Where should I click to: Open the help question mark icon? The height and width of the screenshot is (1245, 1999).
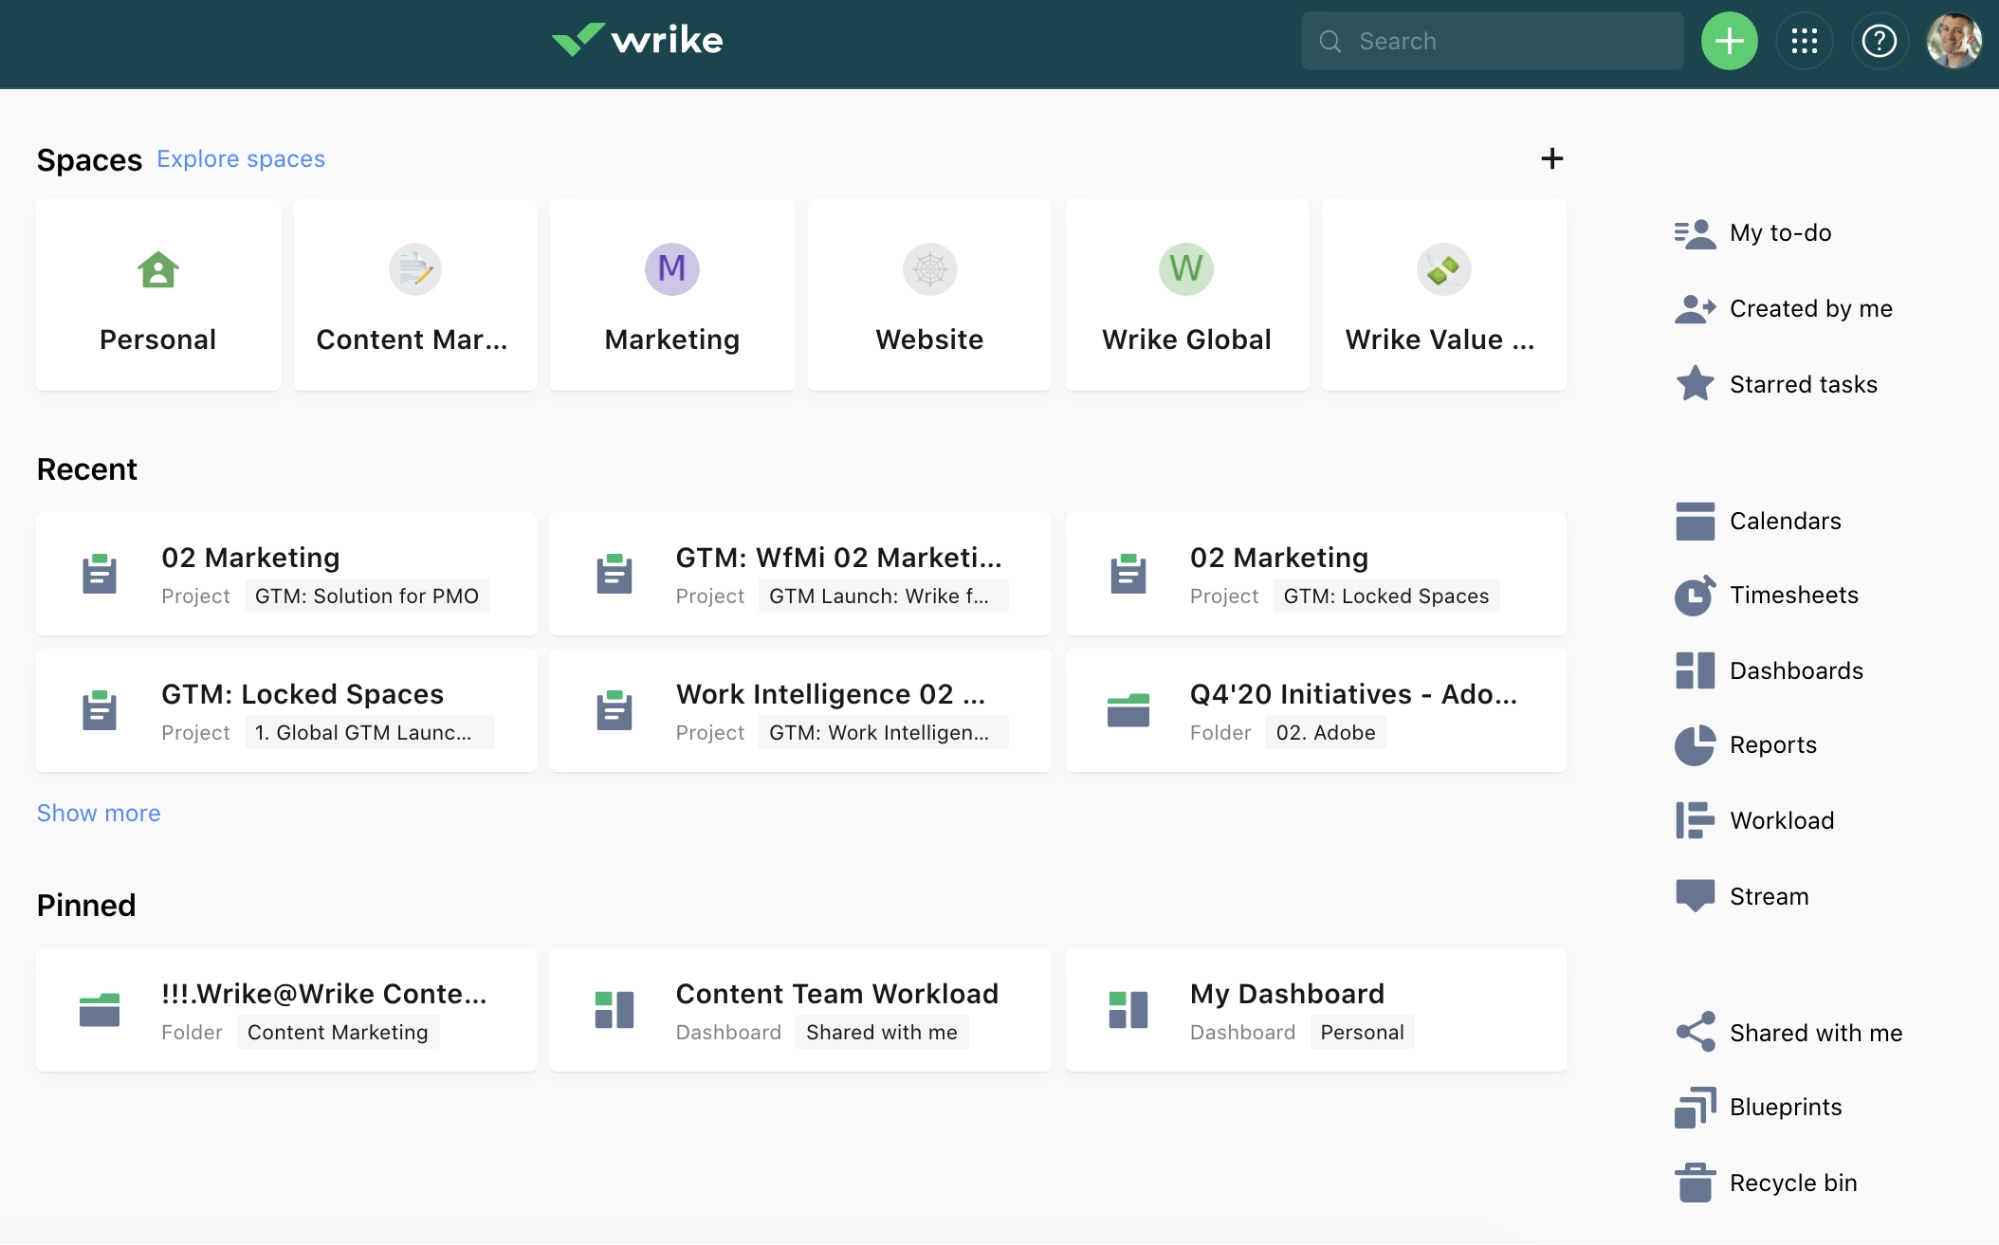pos(1879,41)
